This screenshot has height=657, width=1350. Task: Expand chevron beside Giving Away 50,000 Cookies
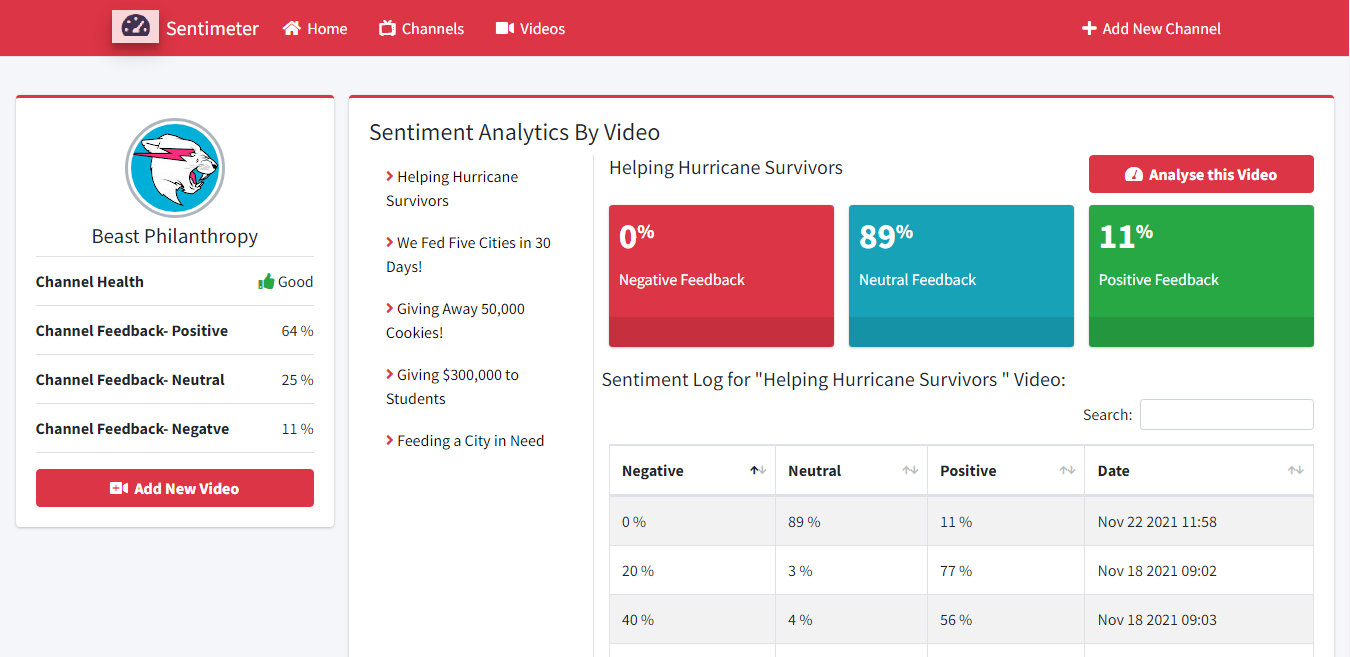(x=390, y=308)
